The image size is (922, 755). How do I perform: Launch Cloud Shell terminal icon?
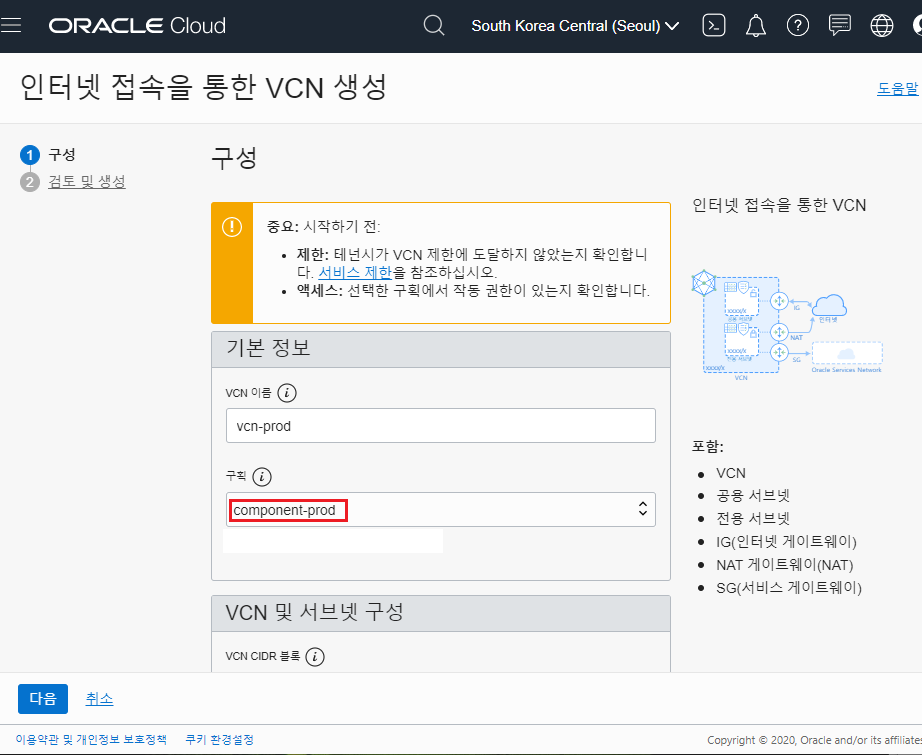[x=713, y=25]
